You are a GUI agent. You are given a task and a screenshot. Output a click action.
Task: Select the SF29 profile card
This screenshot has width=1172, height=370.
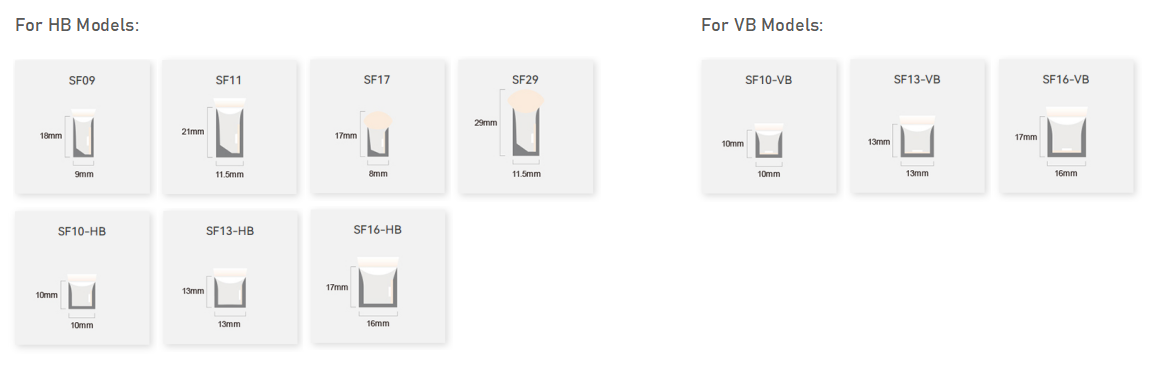pos(526,127)
